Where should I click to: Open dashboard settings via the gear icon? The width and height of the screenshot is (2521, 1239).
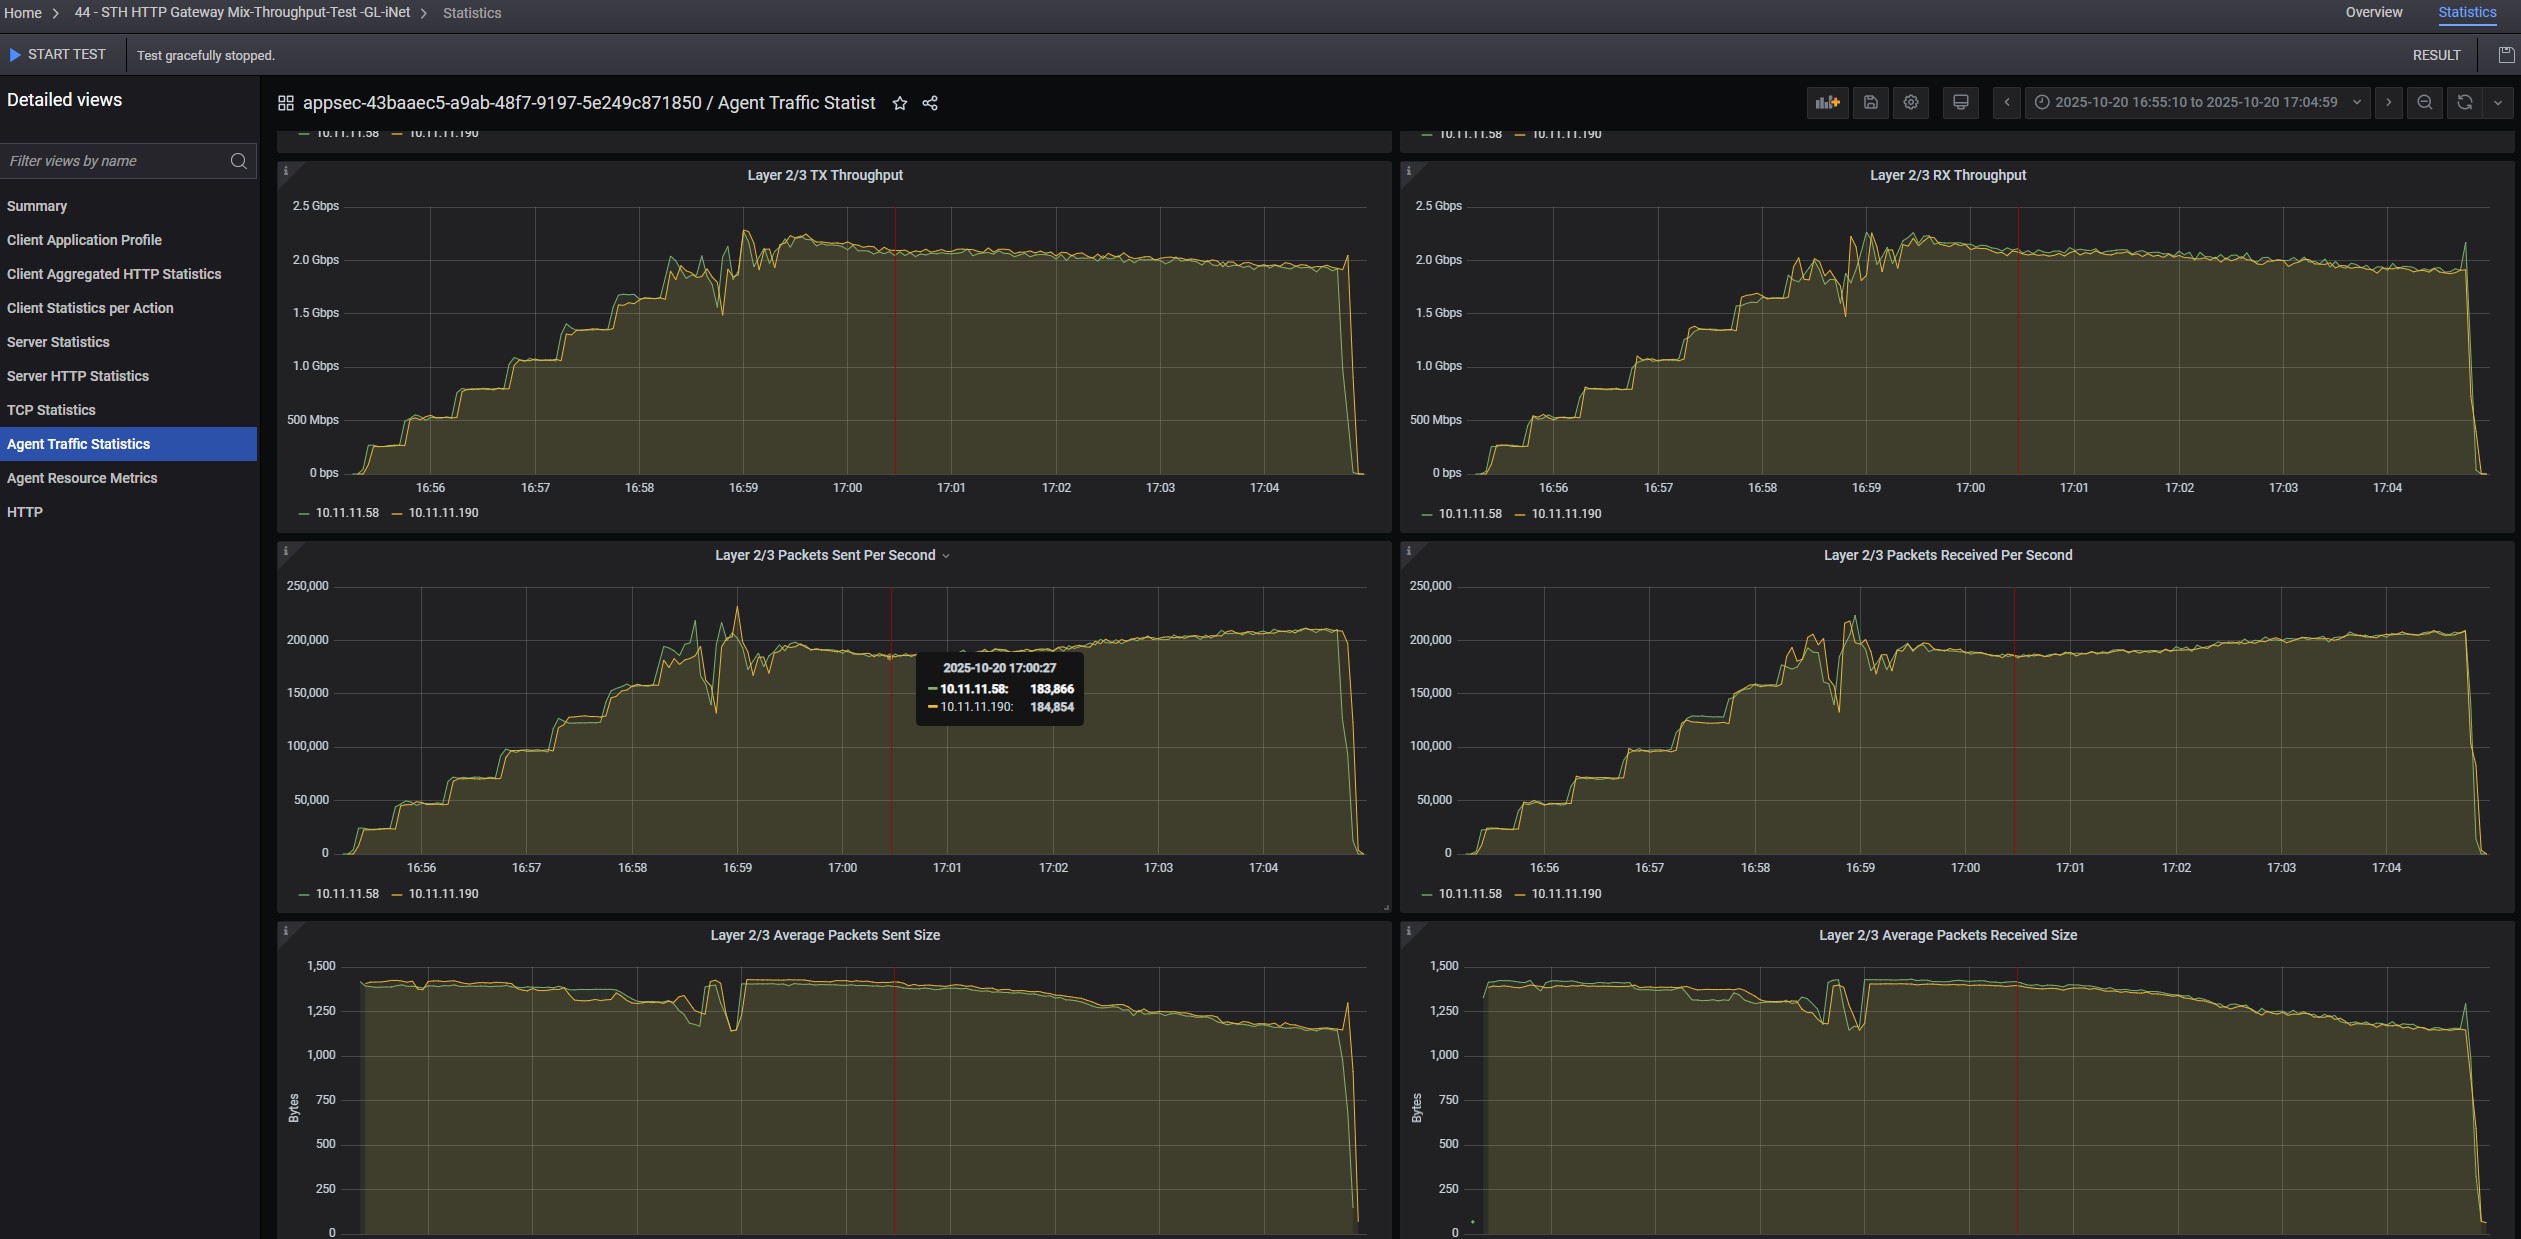(x=1910, y=103)
